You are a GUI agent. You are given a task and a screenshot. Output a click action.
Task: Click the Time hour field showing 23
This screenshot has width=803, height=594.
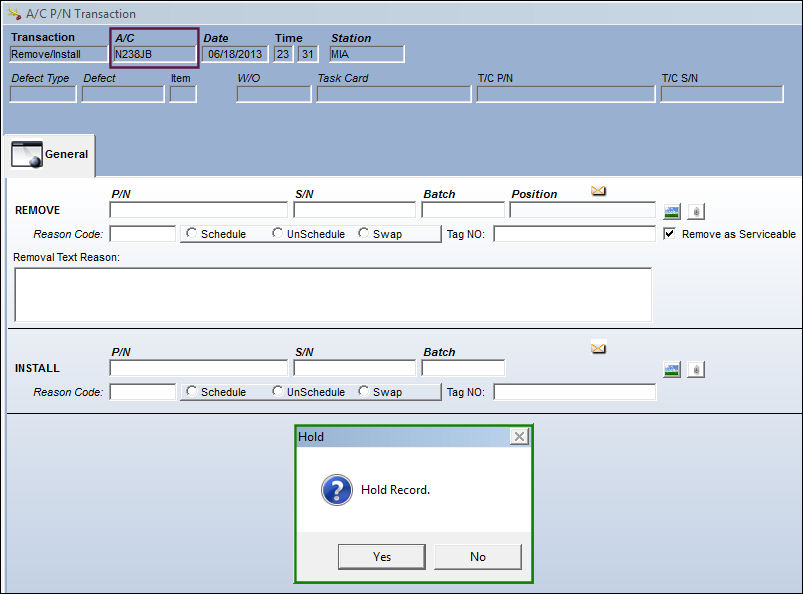(x=283, y=54)
